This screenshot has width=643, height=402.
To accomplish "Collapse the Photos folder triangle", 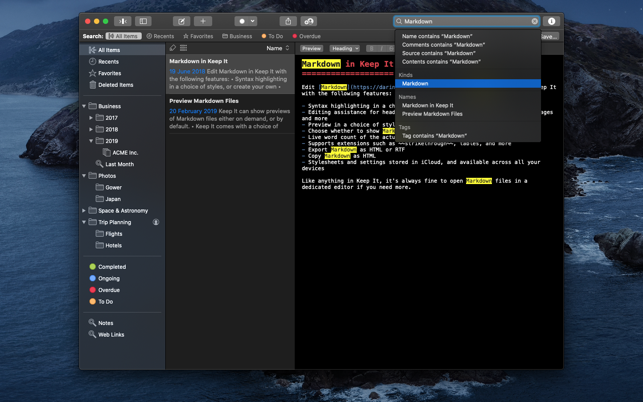I will click(84, 176).
